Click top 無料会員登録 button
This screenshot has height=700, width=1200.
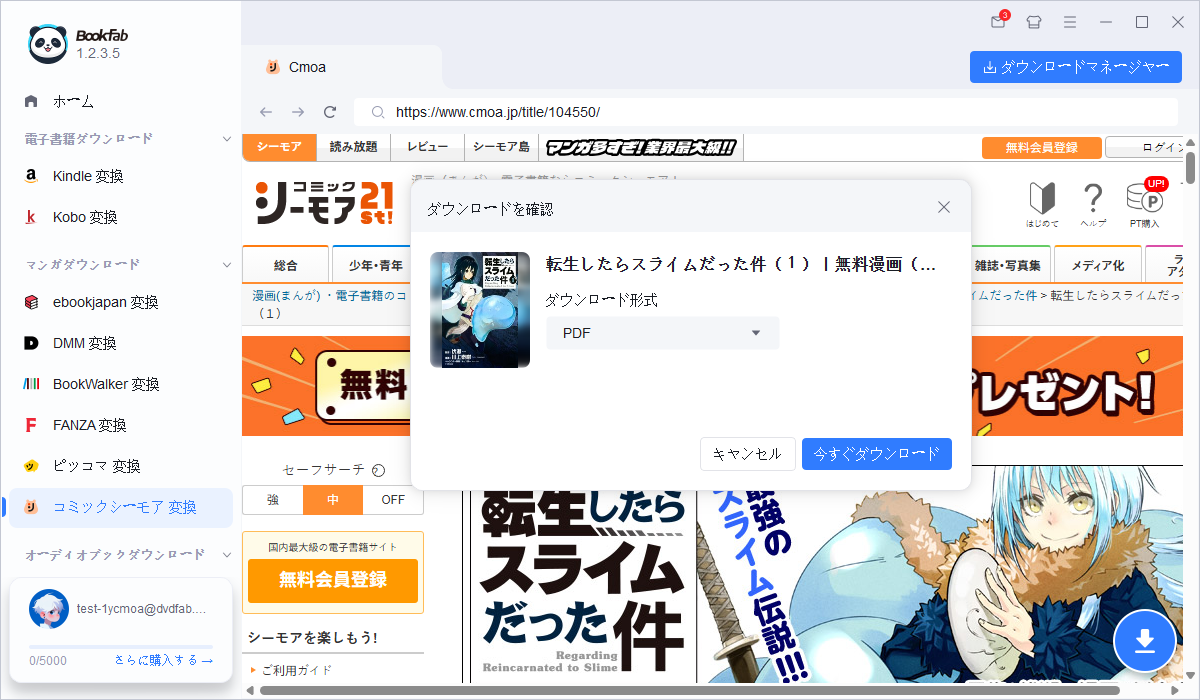pos(1041,147)
